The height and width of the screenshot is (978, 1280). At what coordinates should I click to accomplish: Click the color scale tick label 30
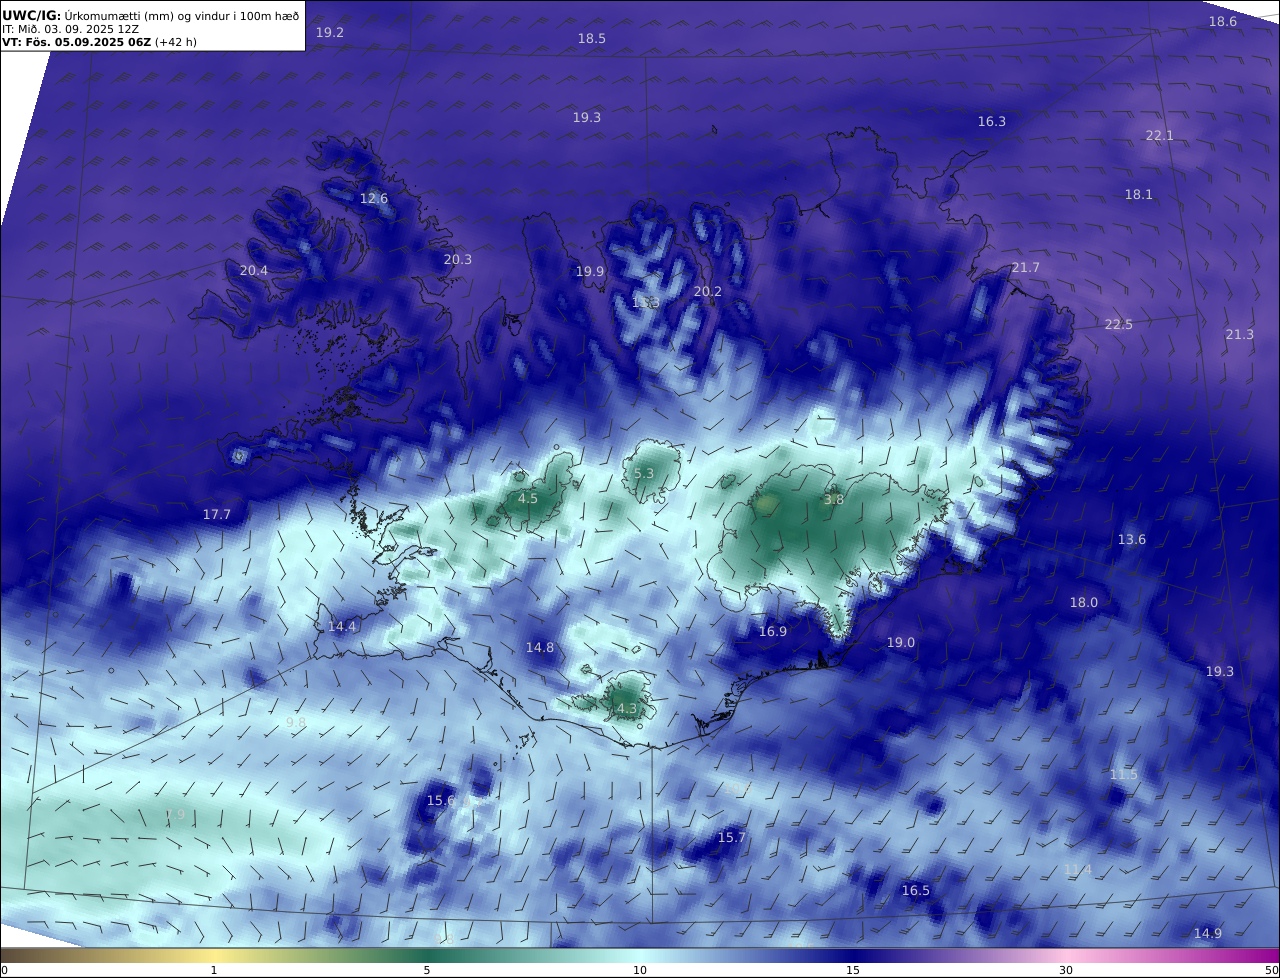1066,970
